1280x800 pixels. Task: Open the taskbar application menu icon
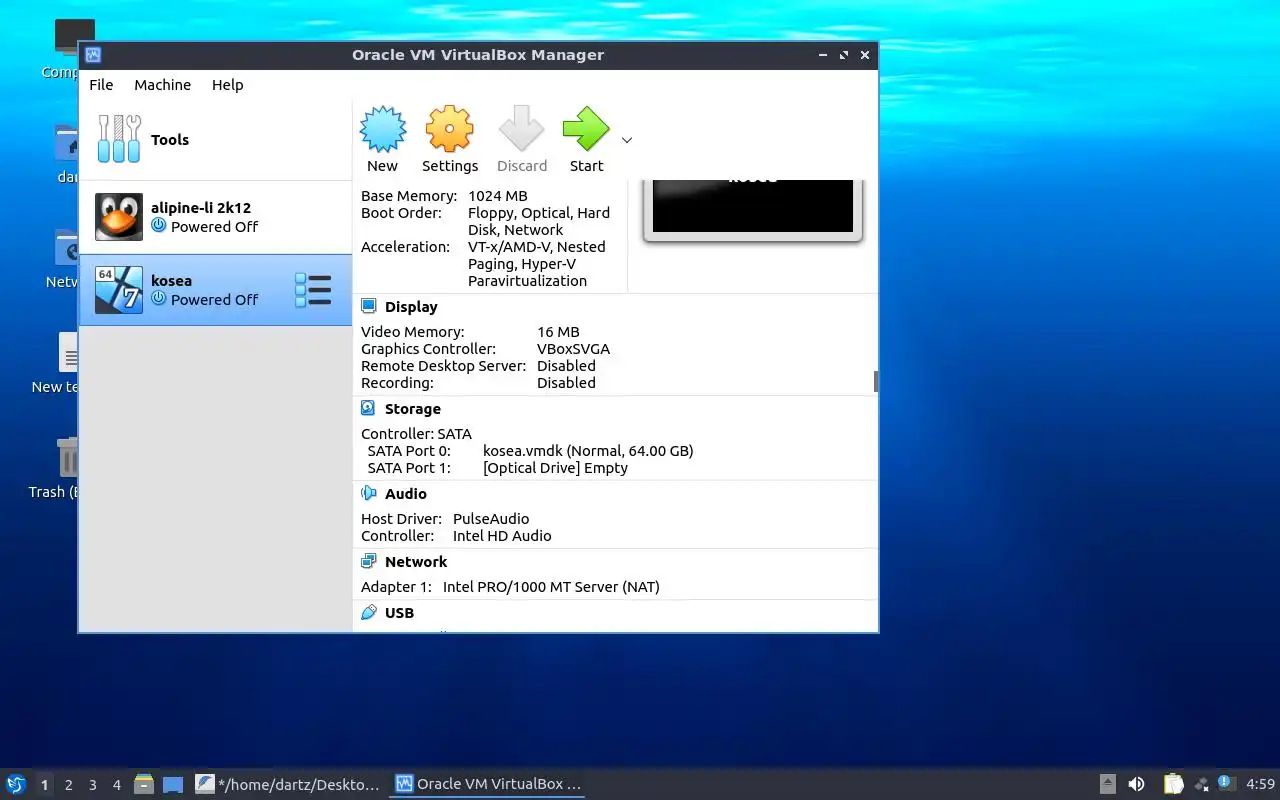point(16,784)
